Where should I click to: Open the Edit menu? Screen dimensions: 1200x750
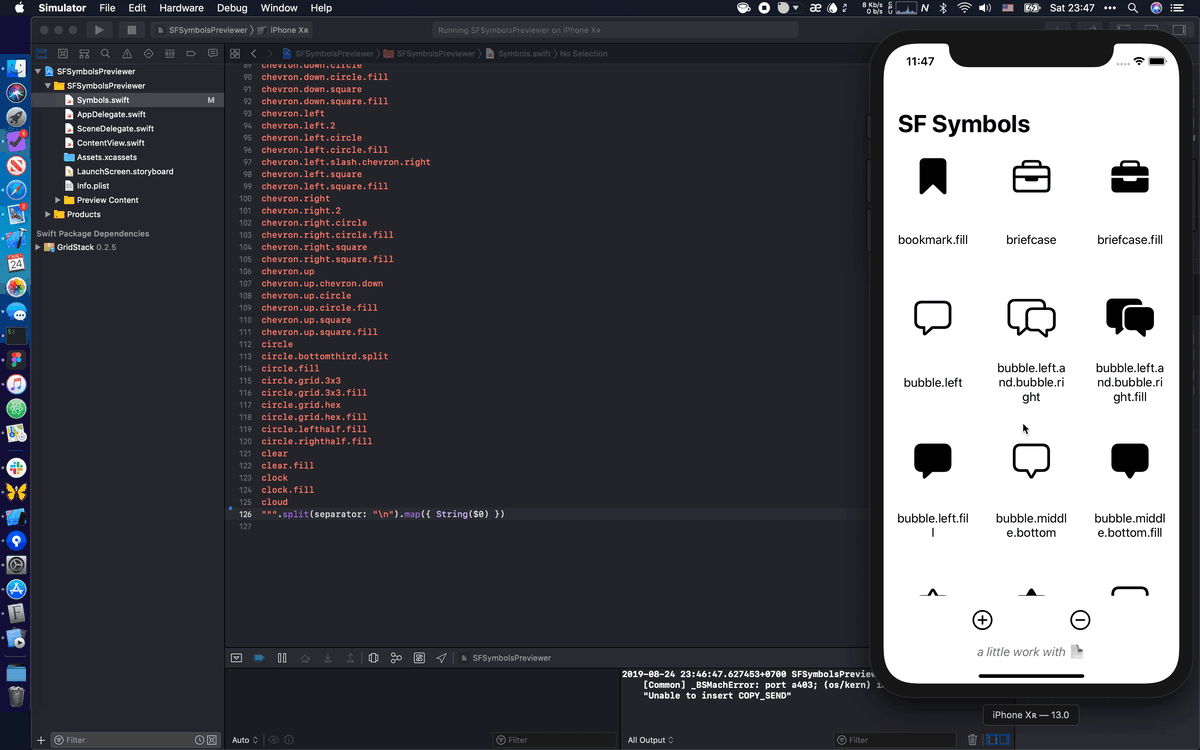click(x=137, y=8)
